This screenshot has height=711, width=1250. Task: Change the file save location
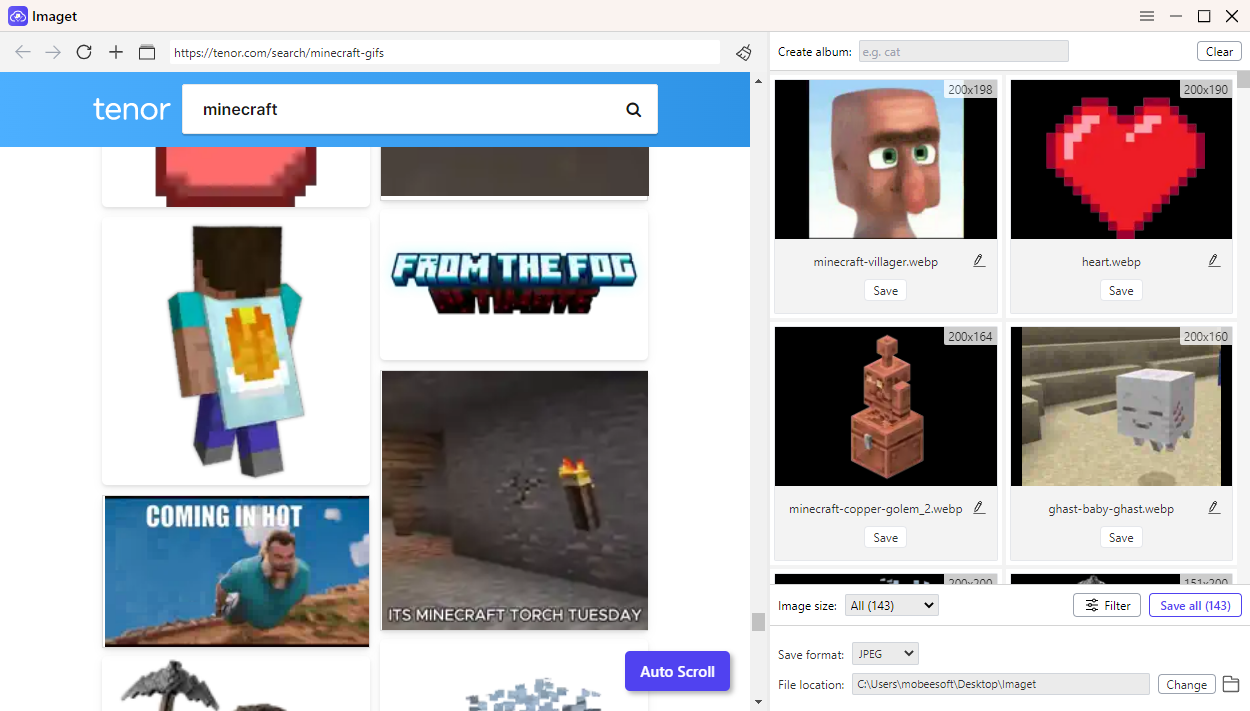(x=1186, y=684)
